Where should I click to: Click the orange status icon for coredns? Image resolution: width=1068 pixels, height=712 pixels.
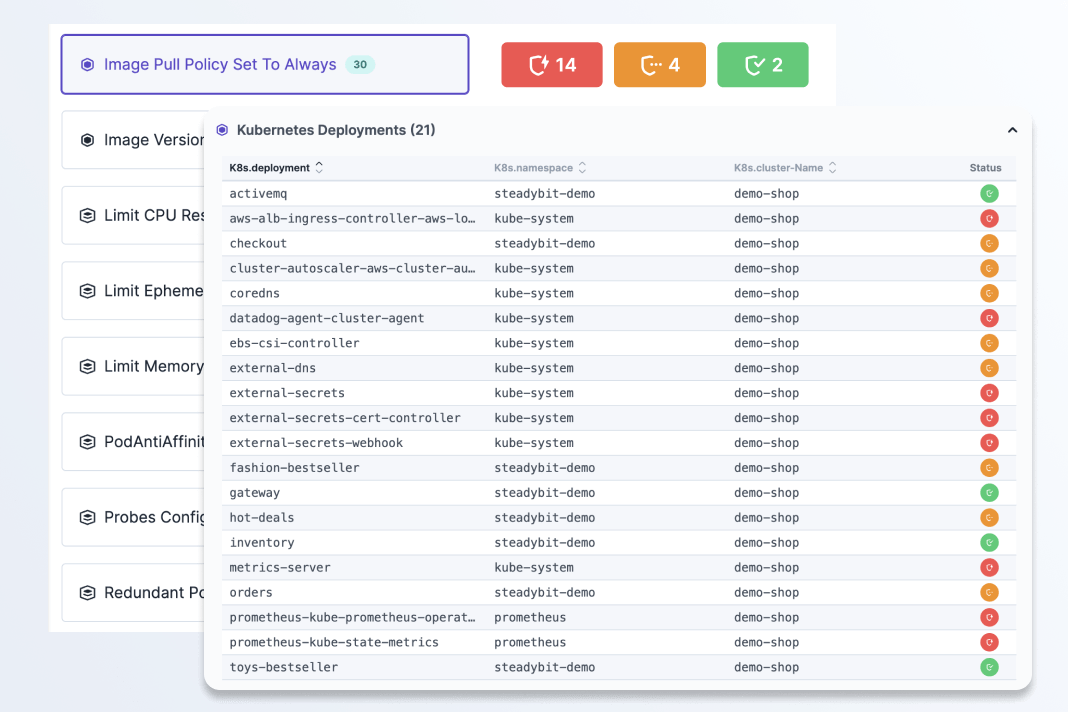(989, 293)
